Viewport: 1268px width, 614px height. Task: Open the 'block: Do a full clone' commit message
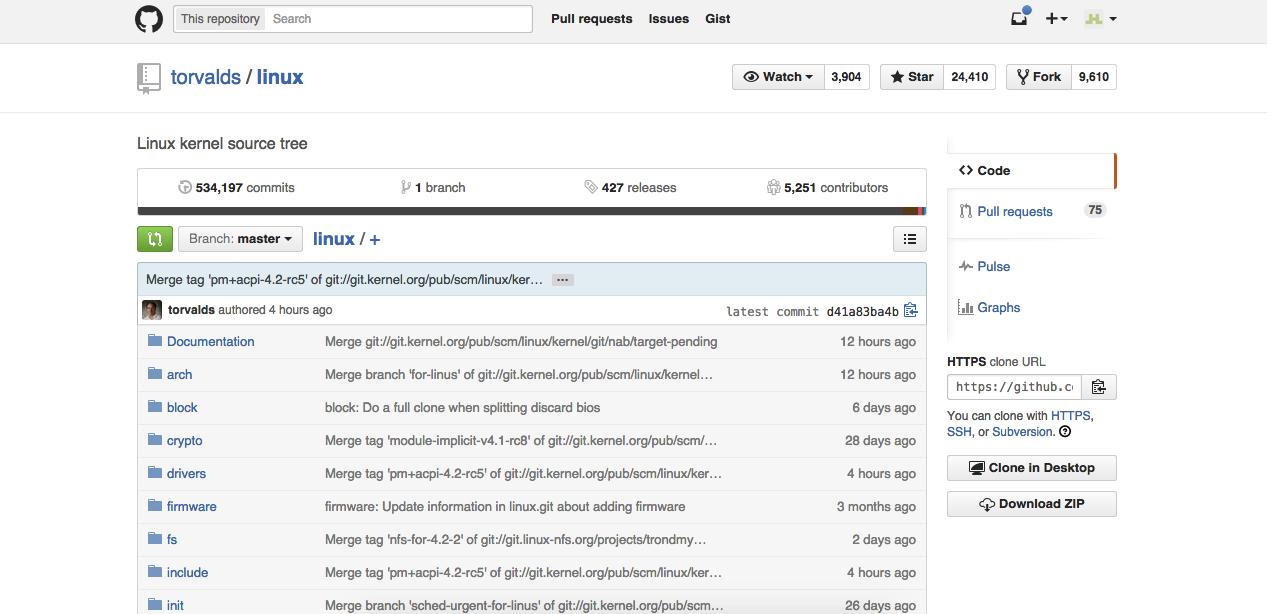click(462, 407)
